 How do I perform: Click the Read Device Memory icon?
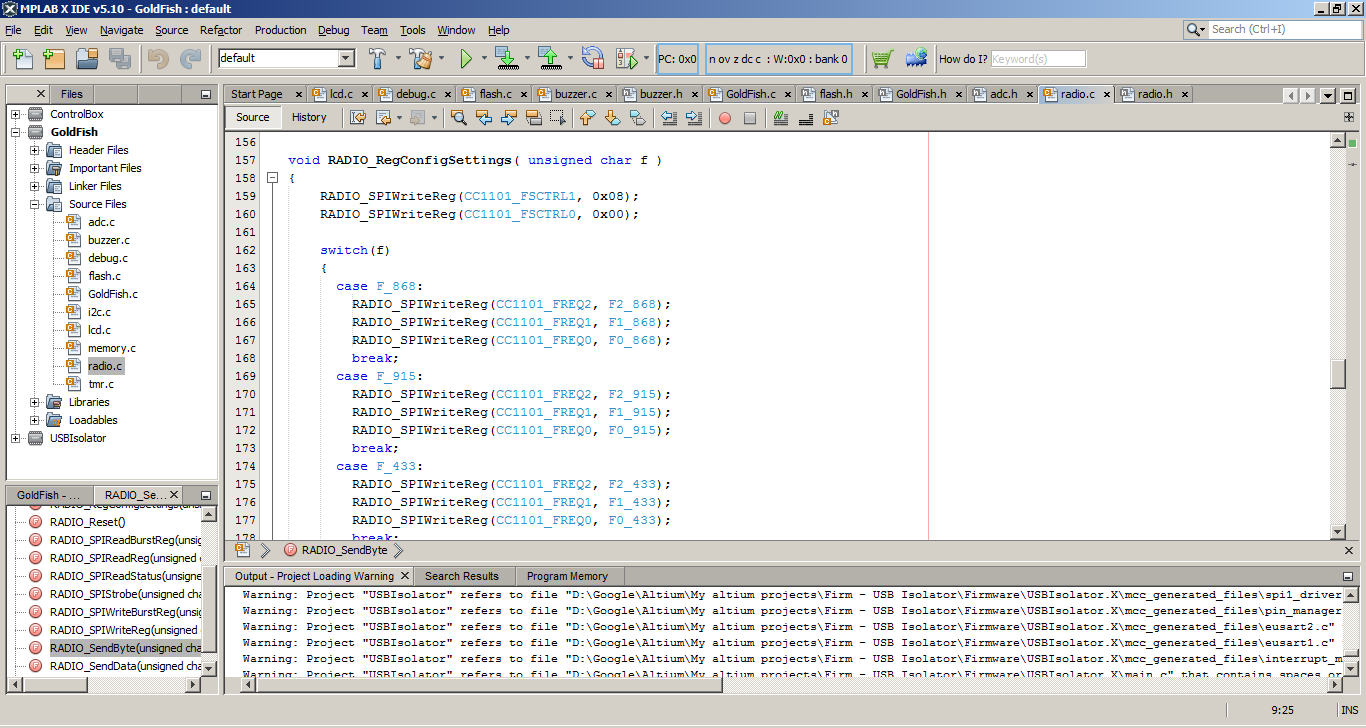[x=549, y=59]
